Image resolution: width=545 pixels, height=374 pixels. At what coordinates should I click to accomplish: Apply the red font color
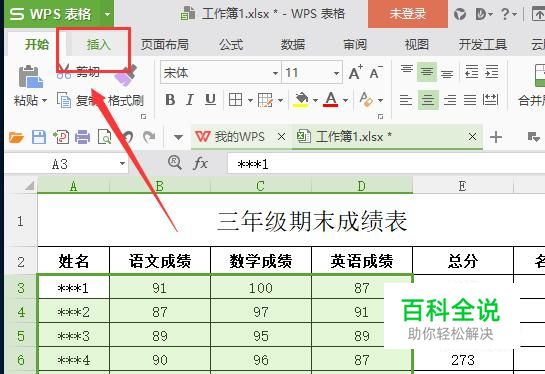[331, 100]
